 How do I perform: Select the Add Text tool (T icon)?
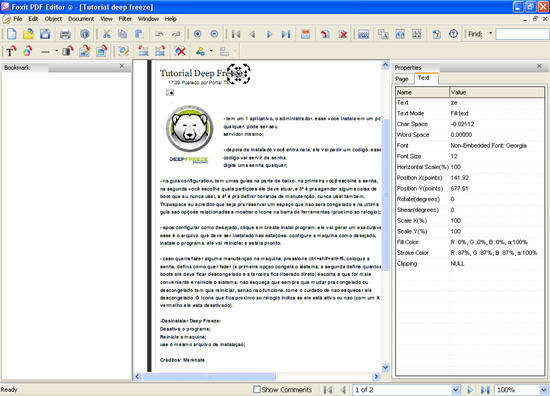click(x=11, y=52)
